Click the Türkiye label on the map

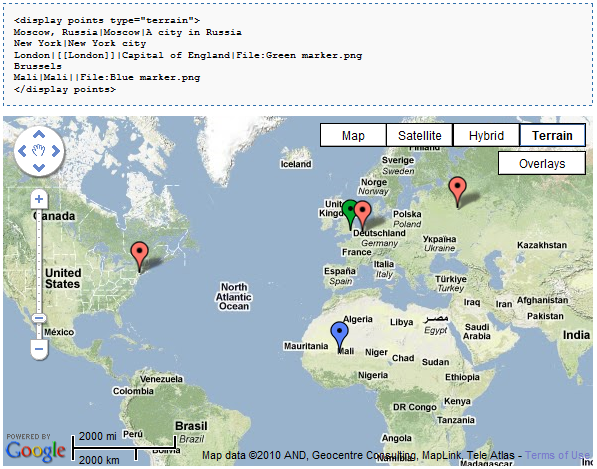(x=450, y=279)
